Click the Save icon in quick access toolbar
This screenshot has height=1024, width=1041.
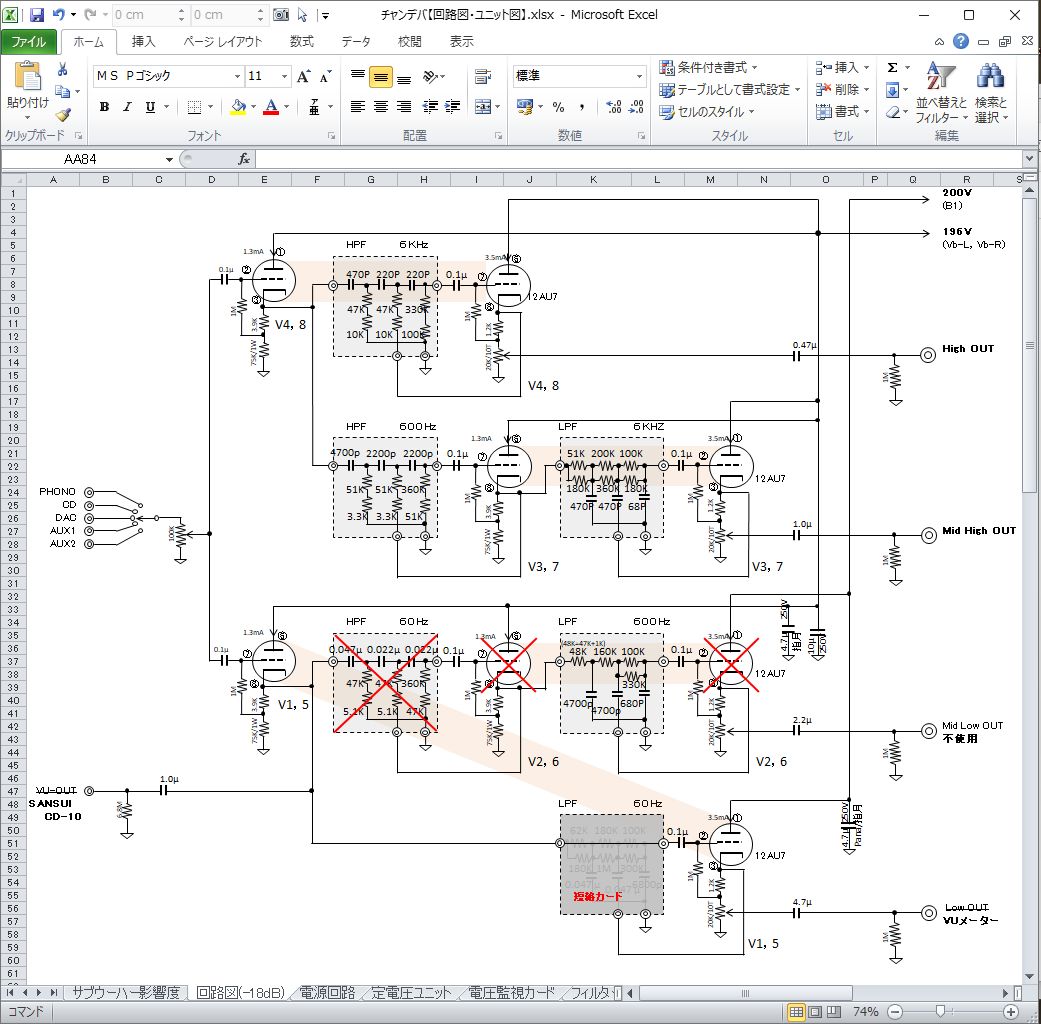click(37, 15)
